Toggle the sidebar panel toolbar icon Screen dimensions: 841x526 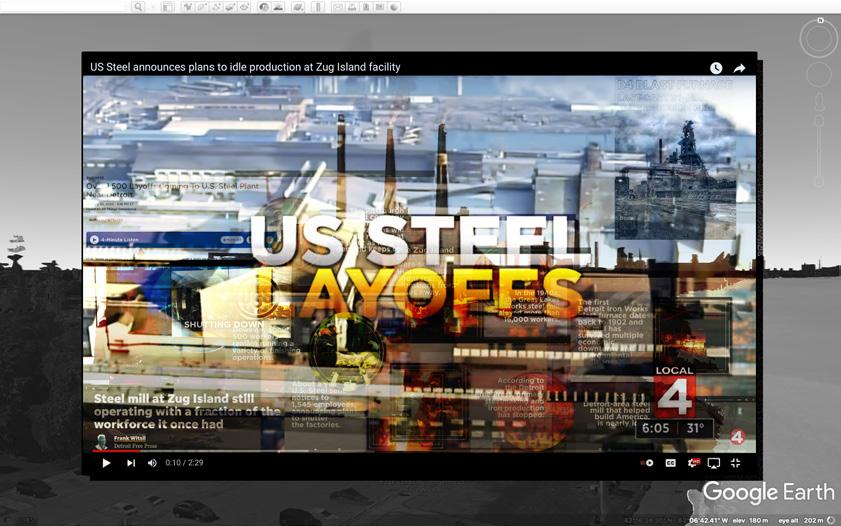point(167,7)
